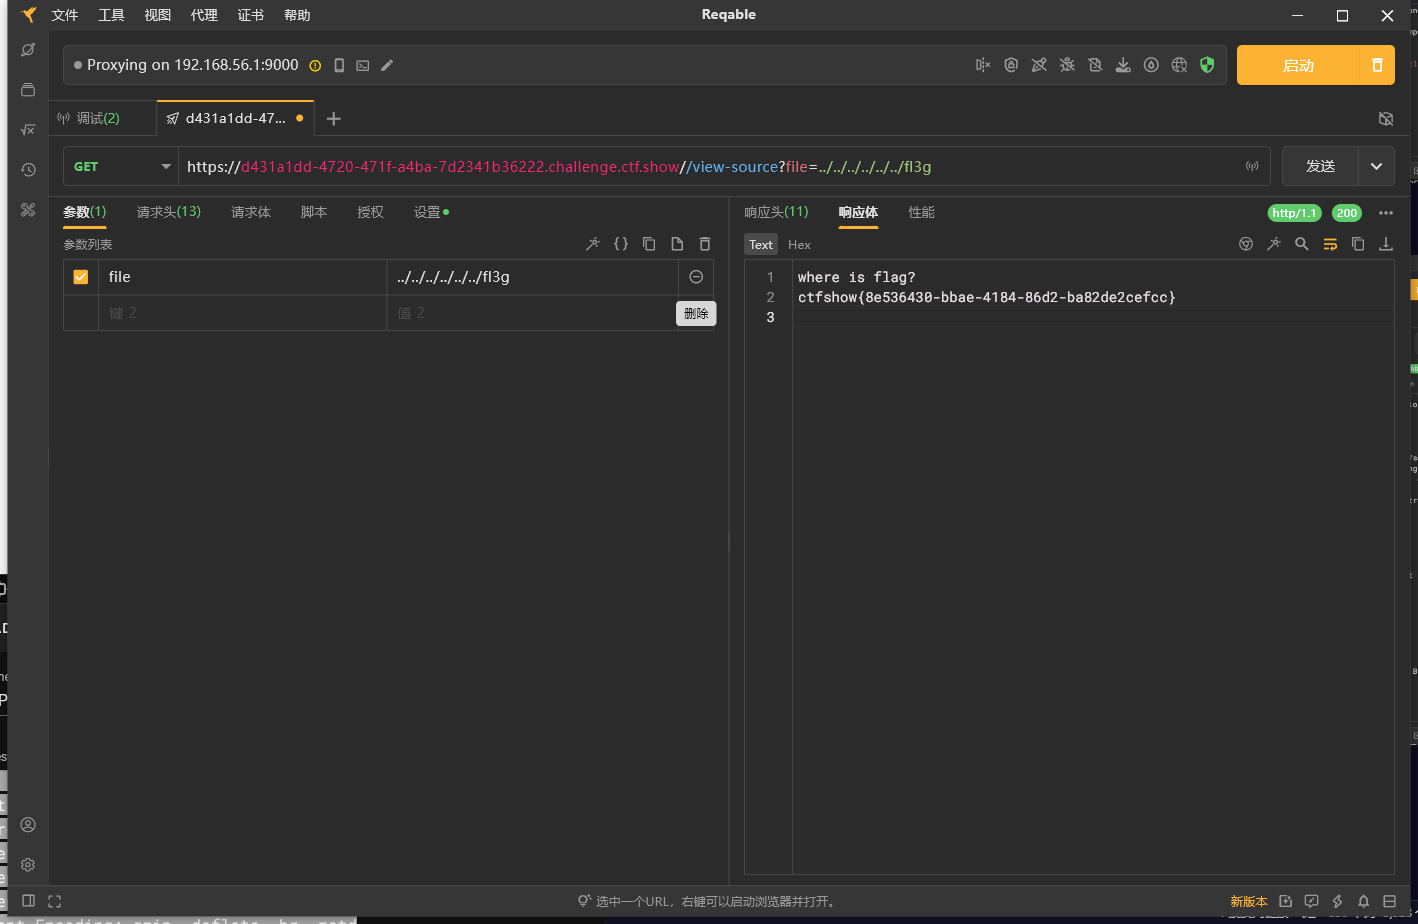
Task: Toggle the orange word wrap icon
Action: point(1330,244)
